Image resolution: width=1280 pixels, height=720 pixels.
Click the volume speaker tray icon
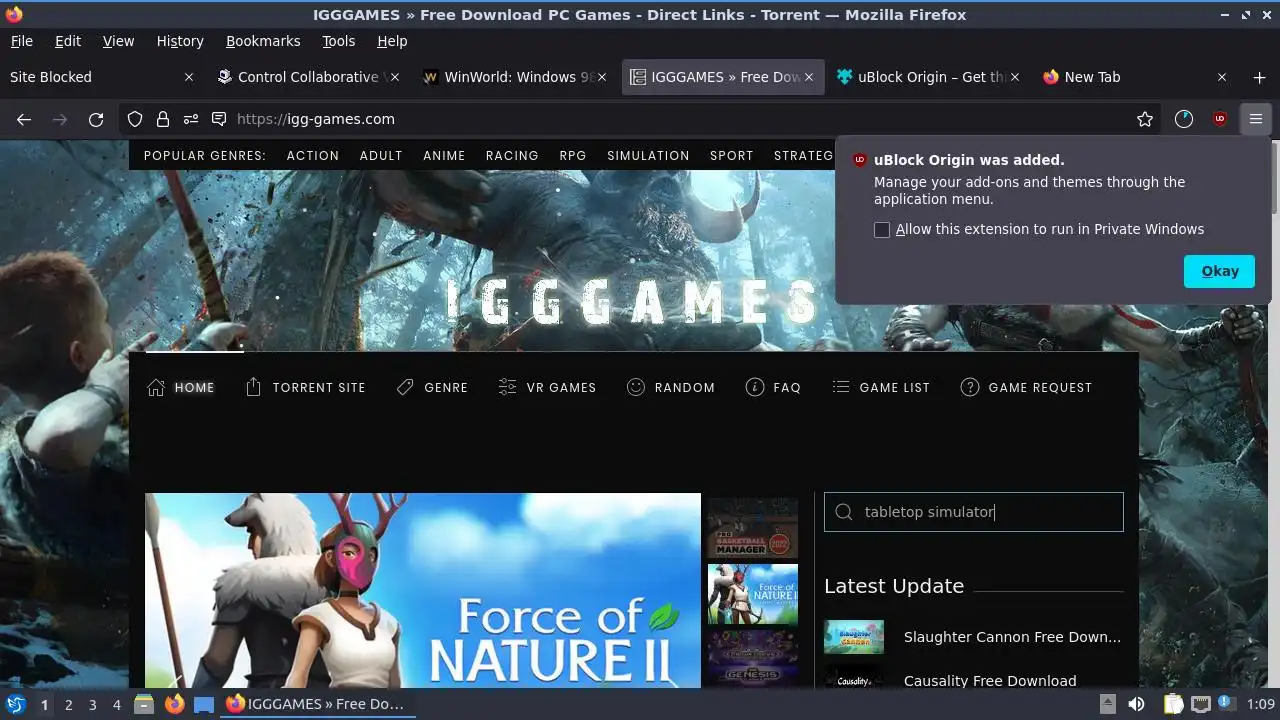1136,704
